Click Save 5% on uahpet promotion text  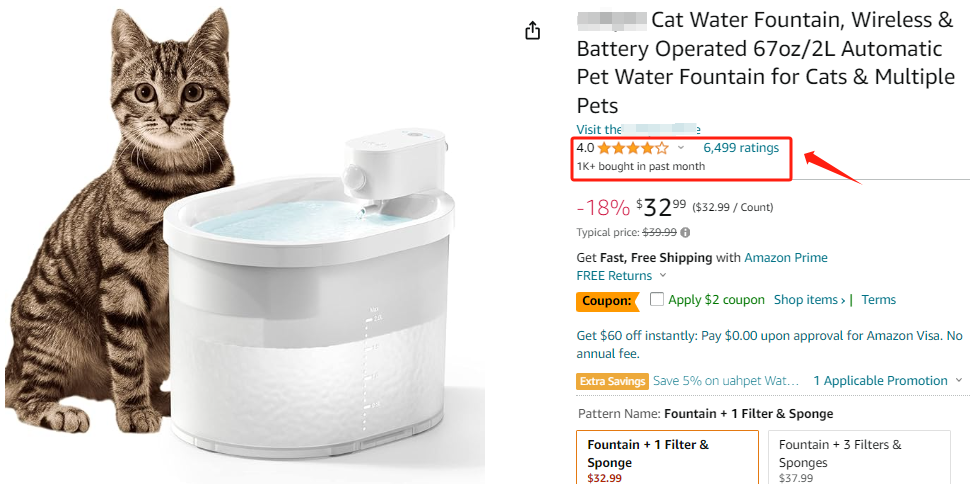pos(726,381)
